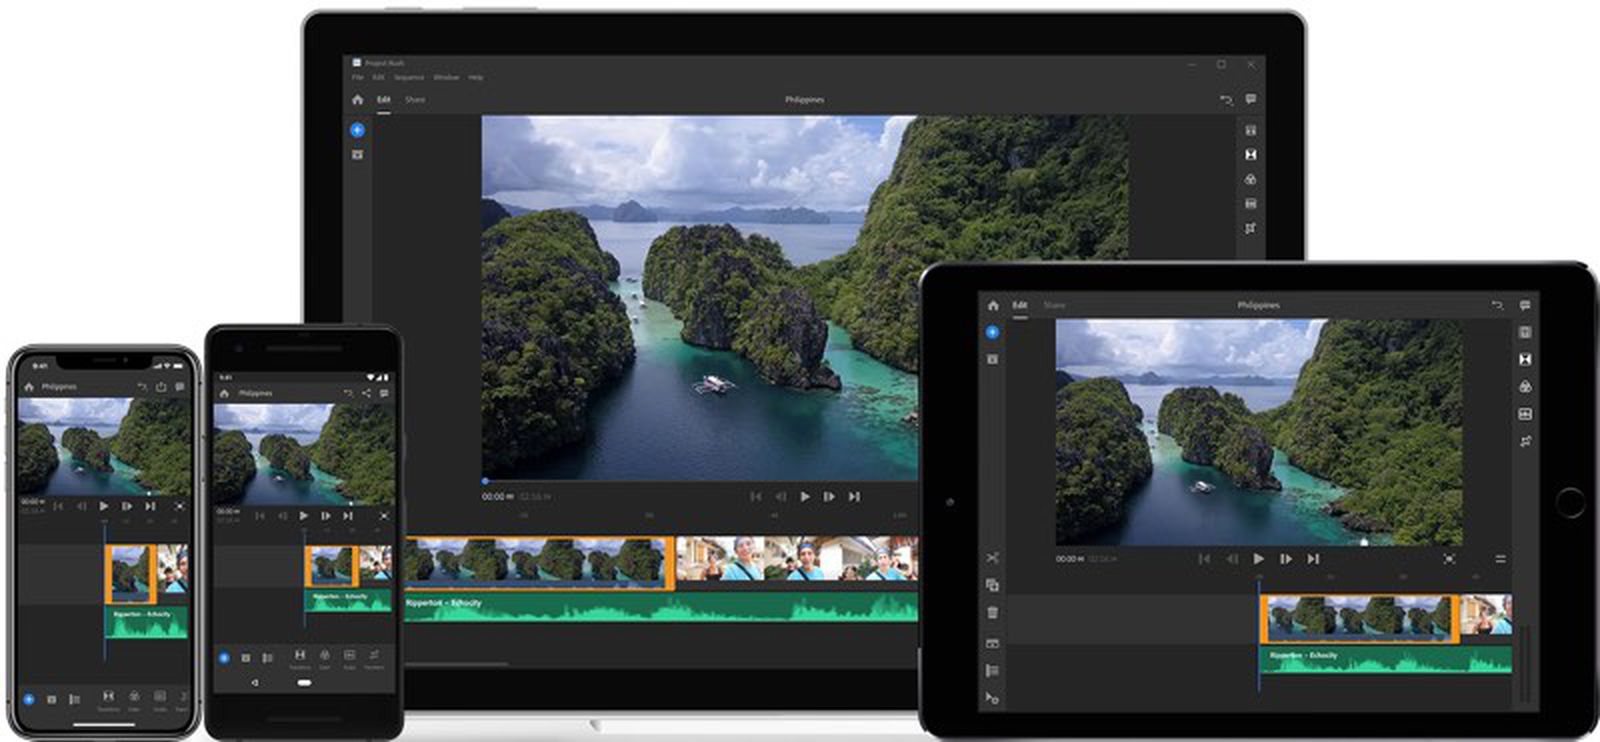Viewport: 1600px width, 742px height.
Task: Open the Sequence menu on laptop
Action: pyautogui.click(x=409, y=77)
